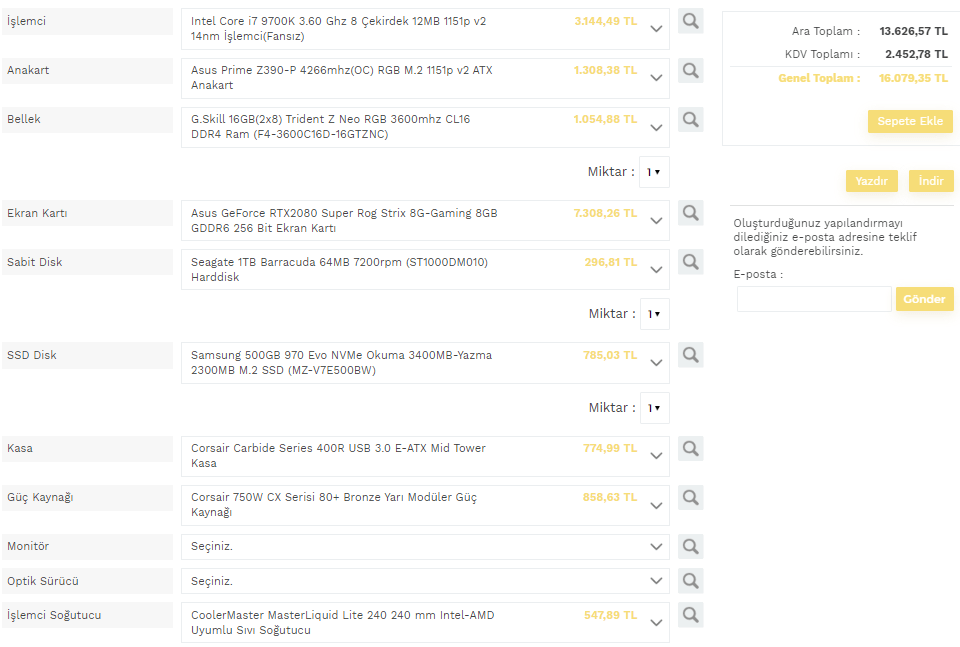Search for a Kasa component
The image size is (960, 647).
coord(690,448)
